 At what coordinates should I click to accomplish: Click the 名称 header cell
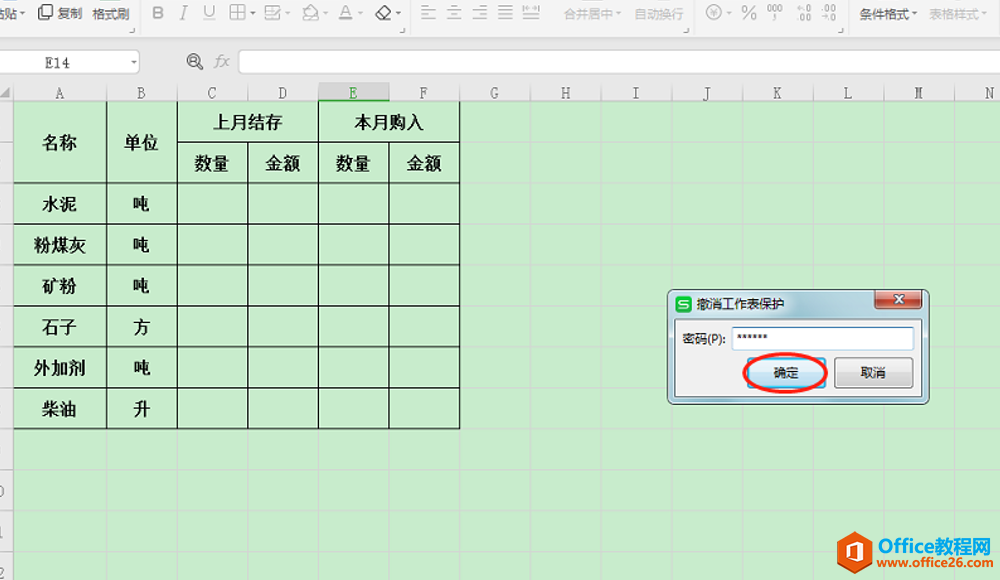60,142
